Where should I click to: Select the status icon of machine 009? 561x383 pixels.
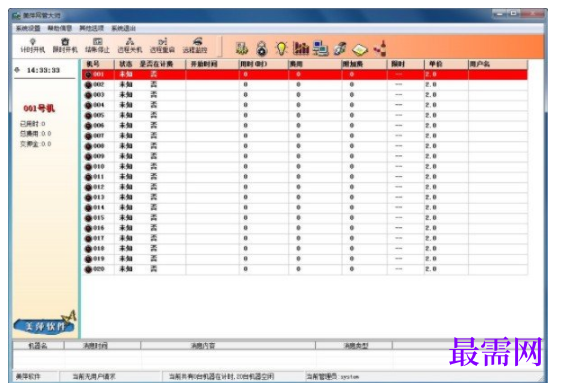pyautogui.click(x=88, y=157)
